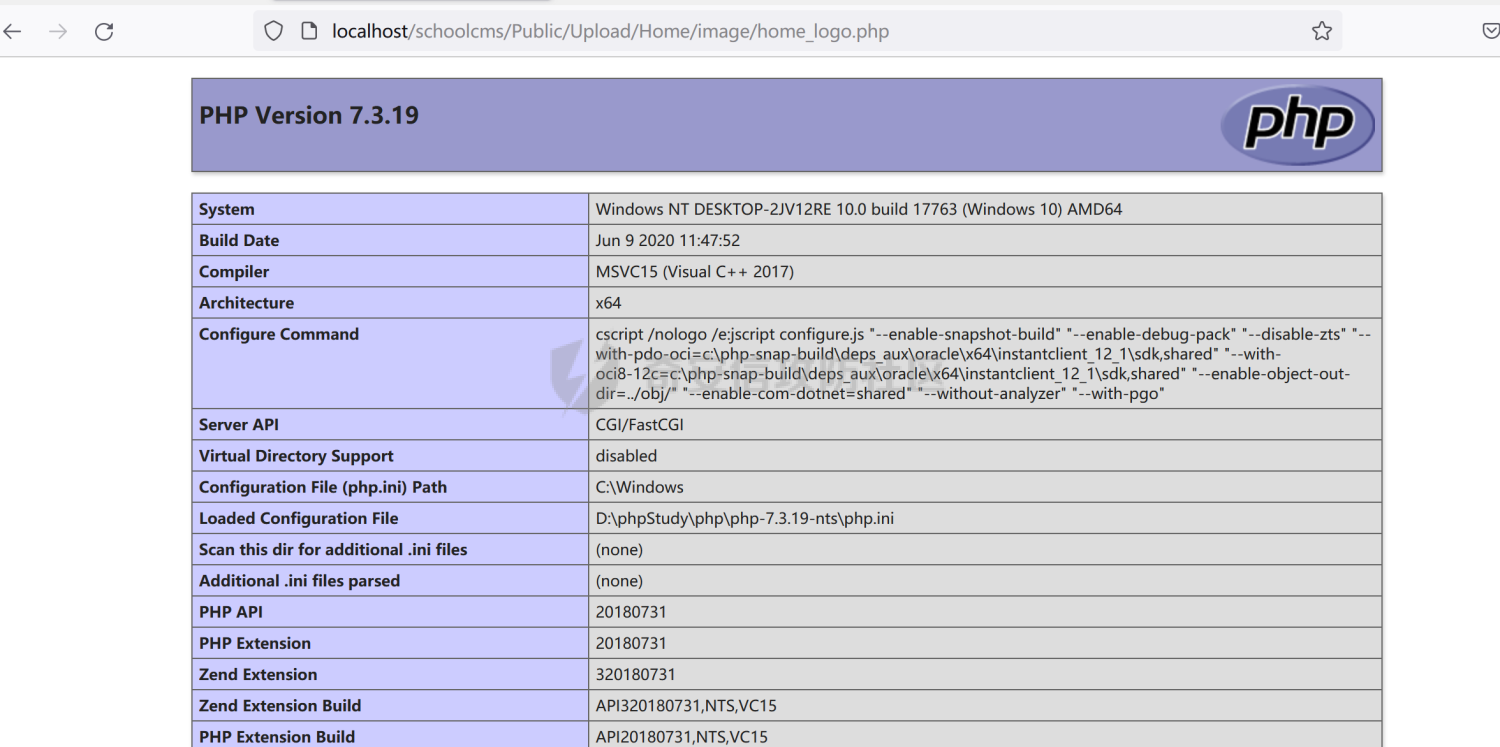1500x747 pixels.
Task: Select the Compiler label
Action: click(x=234, y=271)
